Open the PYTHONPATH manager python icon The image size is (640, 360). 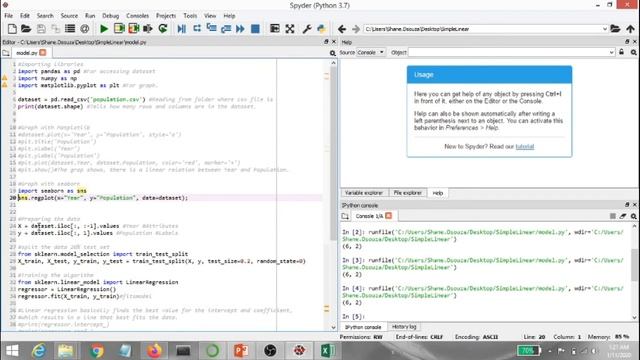coord(321,29)
